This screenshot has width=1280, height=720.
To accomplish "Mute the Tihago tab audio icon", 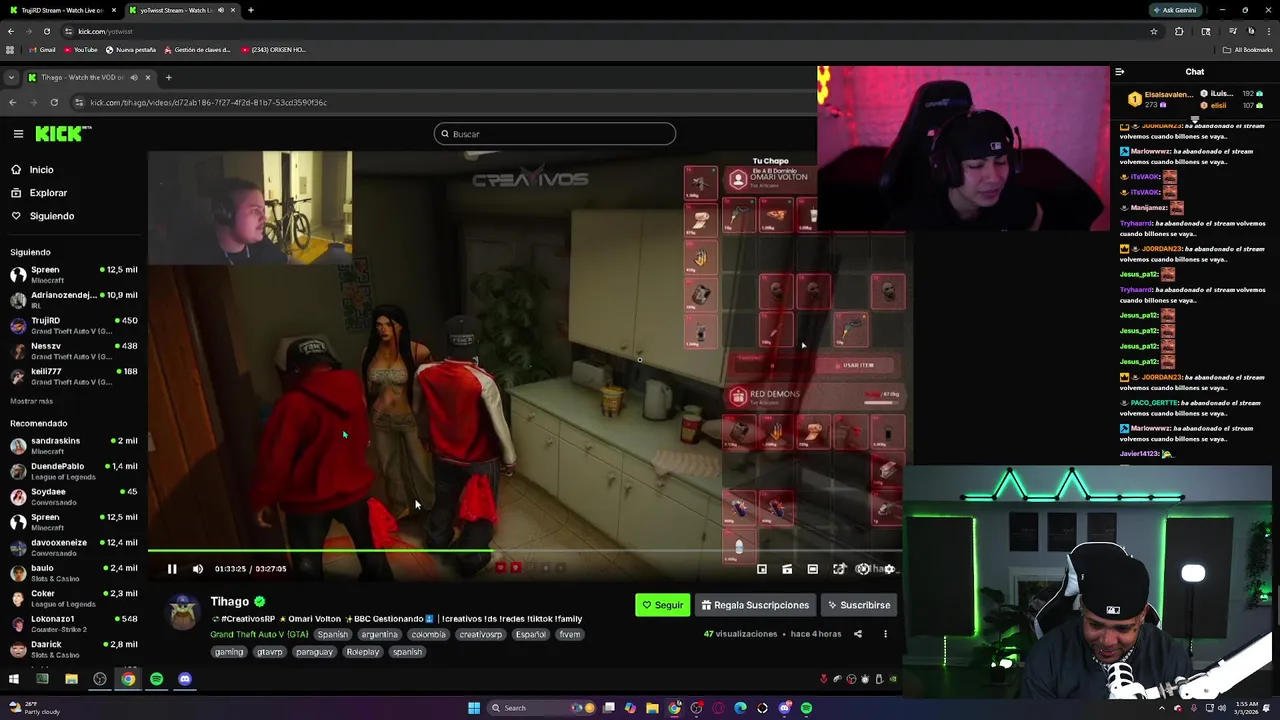I will 133,77.
